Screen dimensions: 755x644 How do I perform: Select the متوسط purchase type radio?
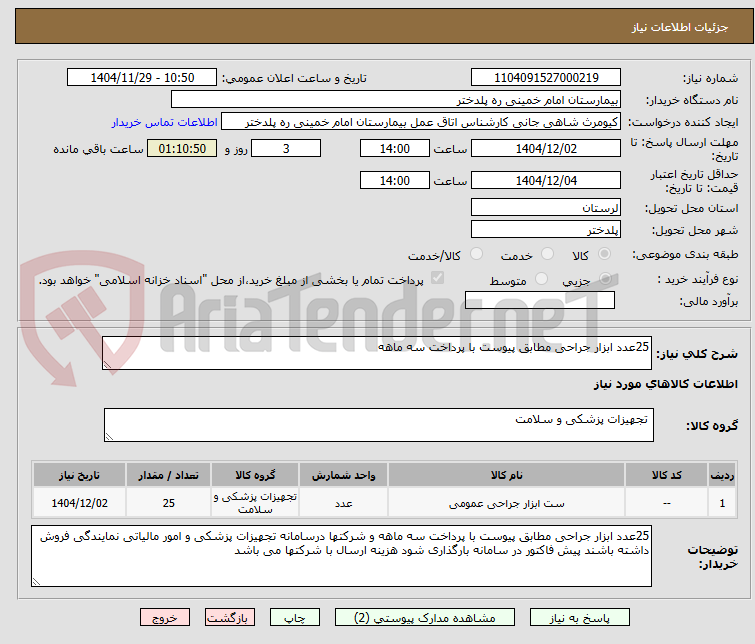(x=542, y=278)
